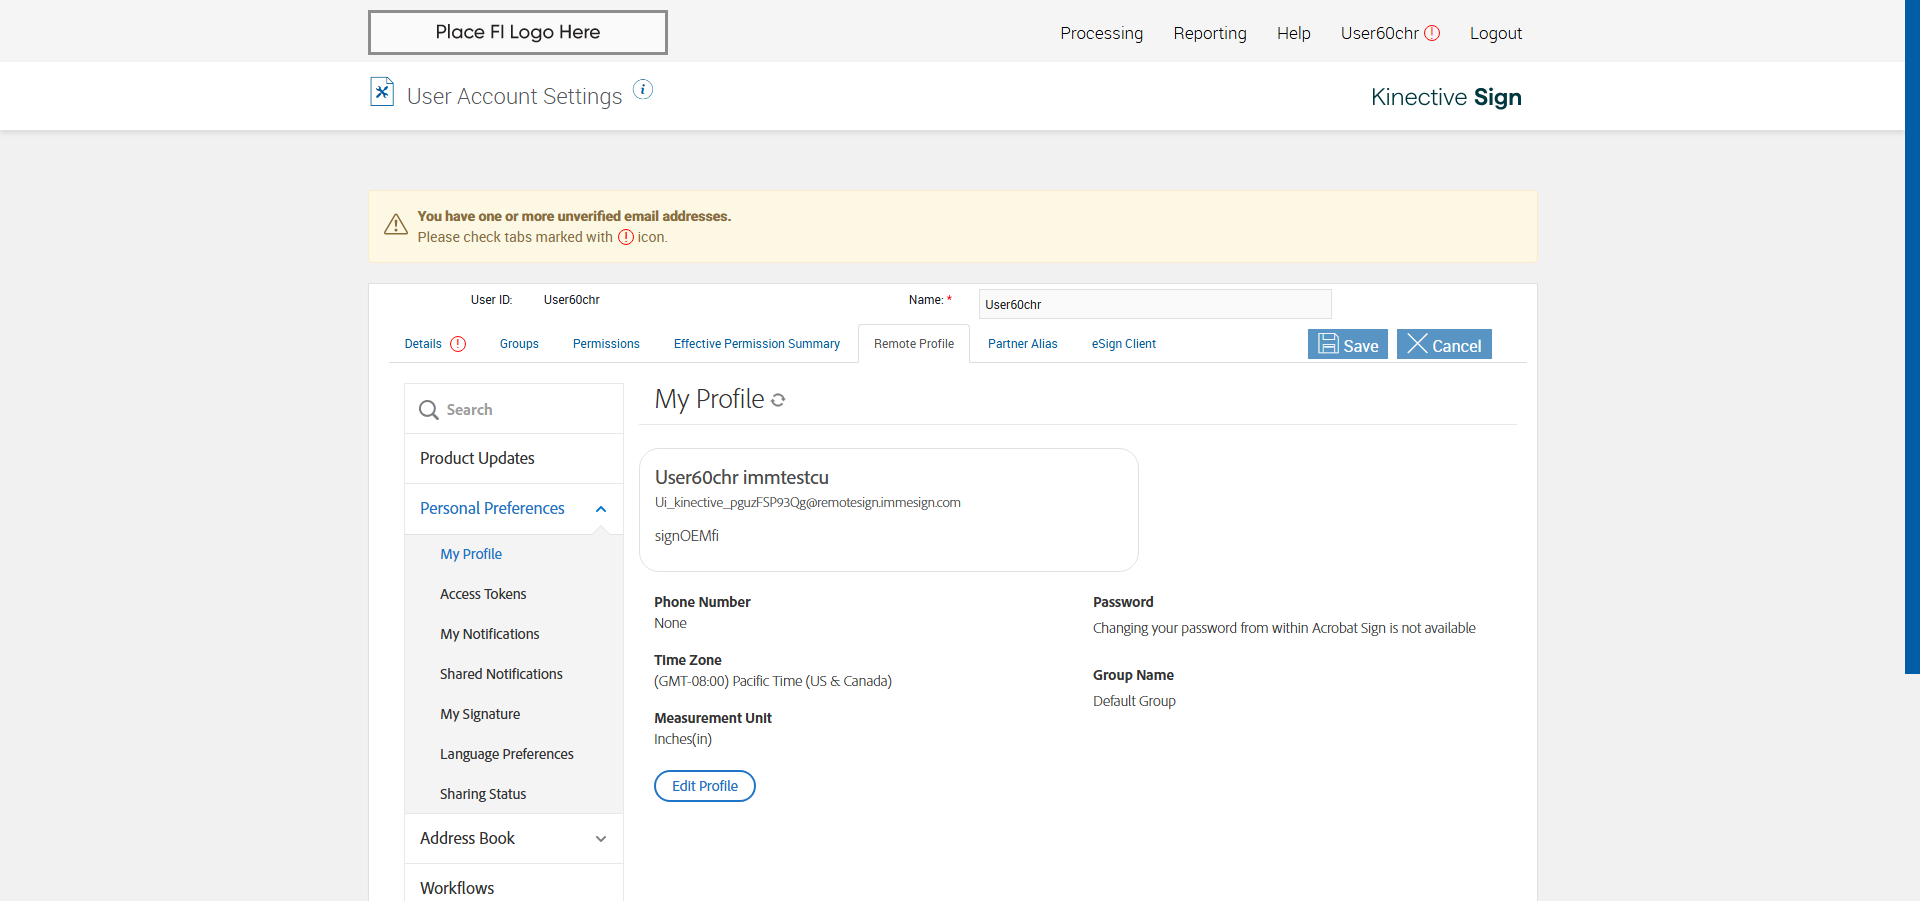Click the info icon beside User Account Settings
The image size is (1920, 901).
tap(643, 90)
